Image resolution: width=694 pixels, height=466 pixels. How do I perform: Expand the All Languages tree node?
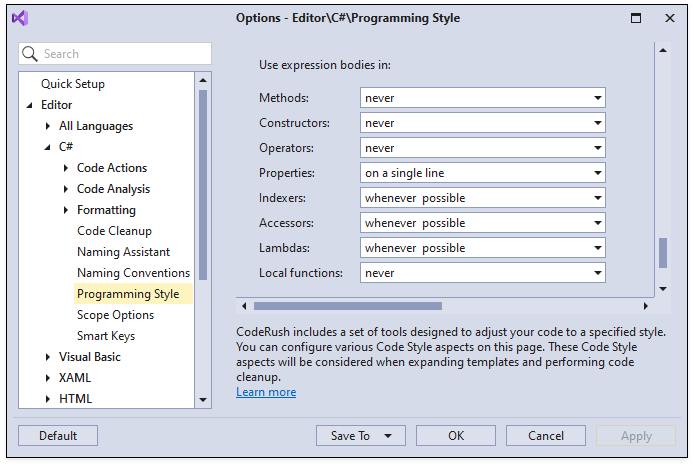(x=48, y=126)
